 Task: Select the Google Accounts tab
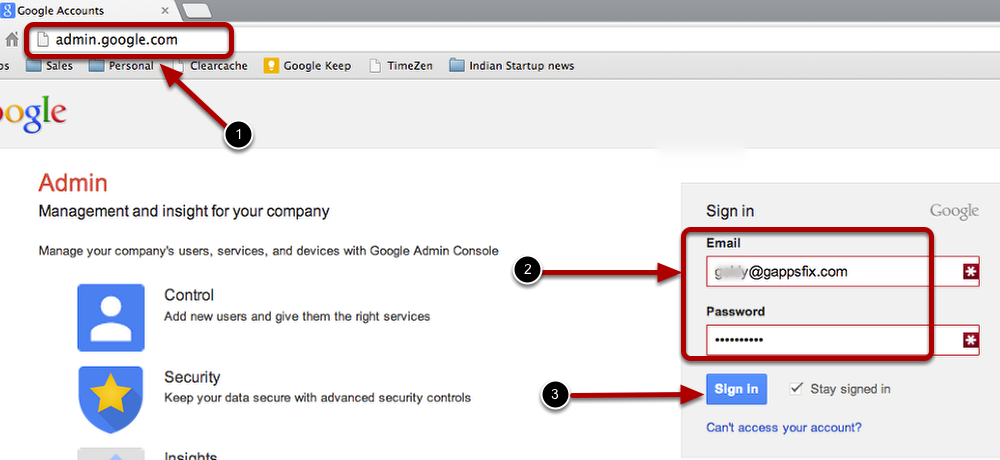click(88, 11)
